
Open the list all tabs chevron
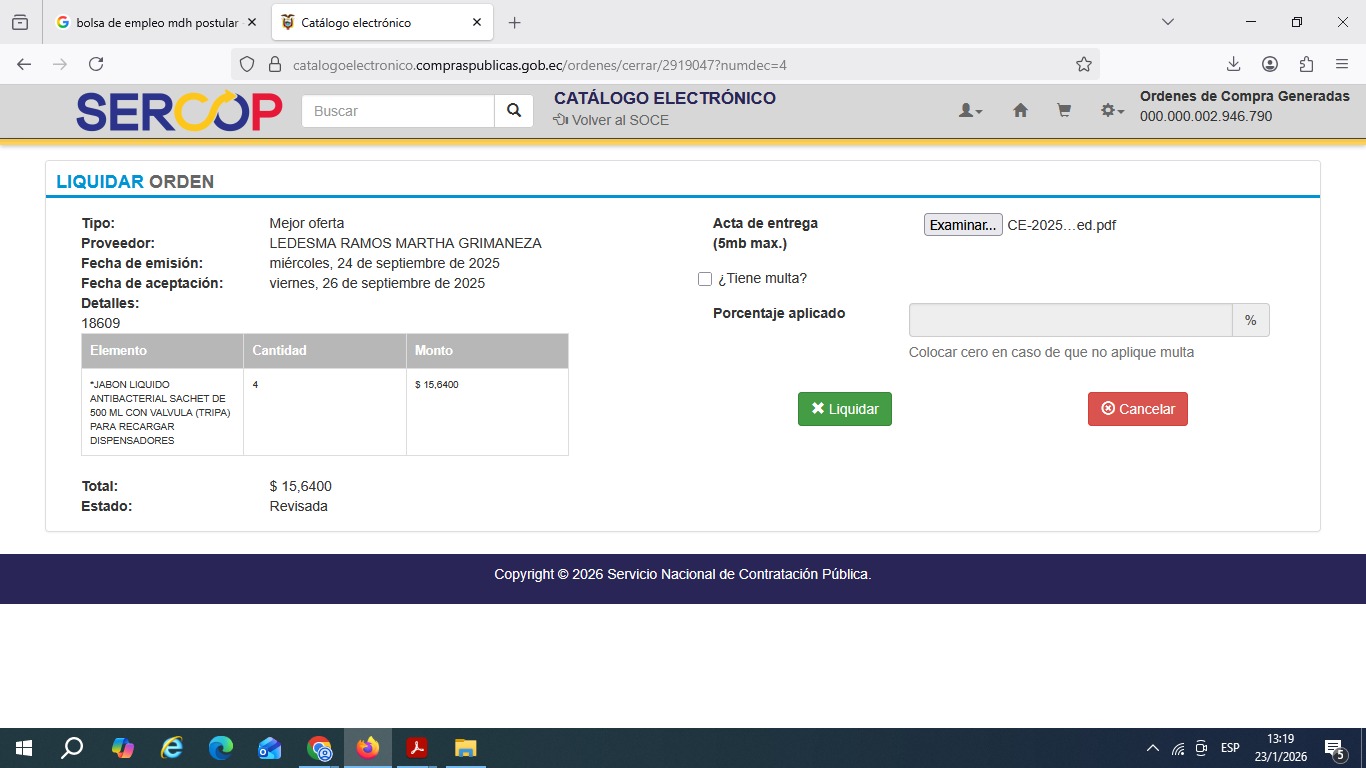tap(1167, 22)
